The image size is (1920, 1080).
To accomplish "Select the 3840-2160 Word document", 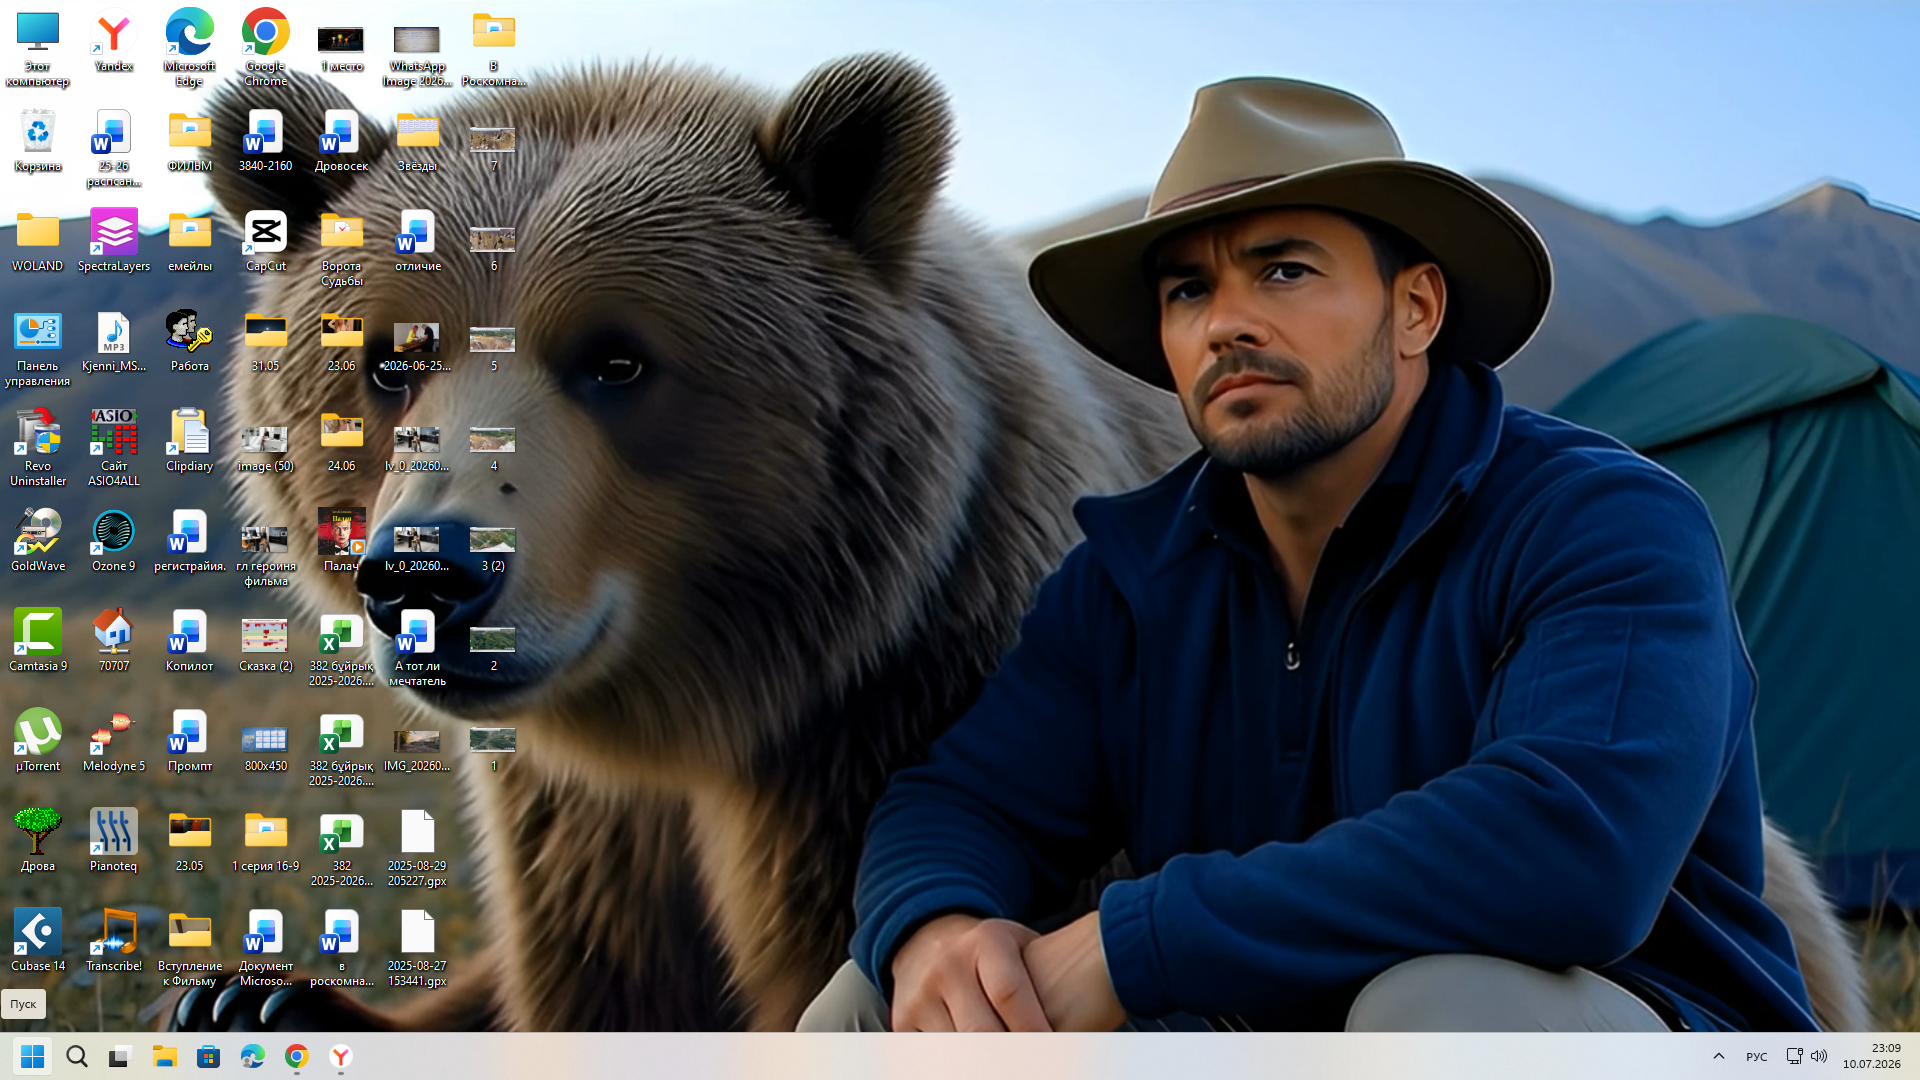I will point(266,140).
